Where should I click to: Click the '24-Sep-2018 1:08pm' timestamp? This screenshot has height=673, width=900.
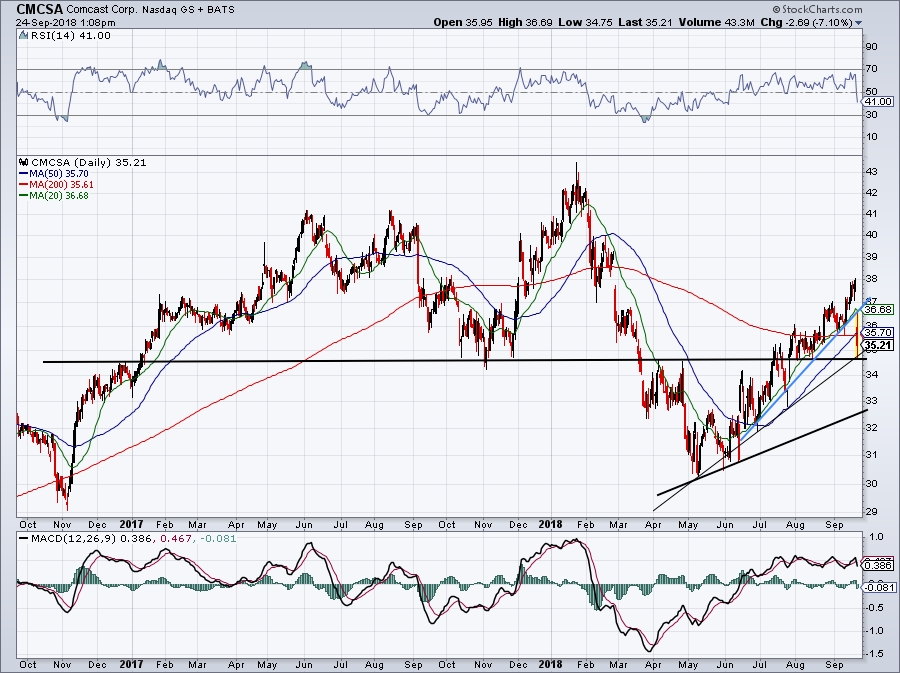[x=65, y=23]
